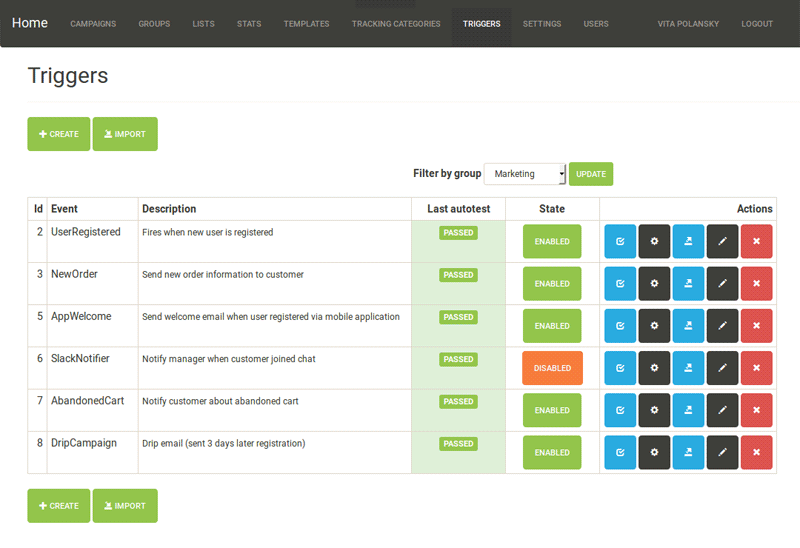Toggle the Enabled state of UserRegistered
Image resolution: width=800 pixels, height=548 pixels.
(x=552, y=242)
